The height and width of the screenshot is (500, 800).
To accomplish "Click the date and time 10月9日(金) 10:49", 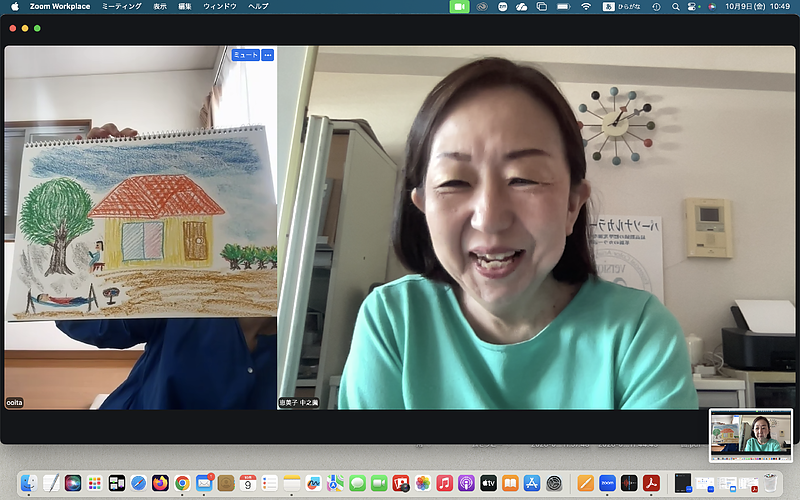I will pyautogui.click(x=757, y=7).
